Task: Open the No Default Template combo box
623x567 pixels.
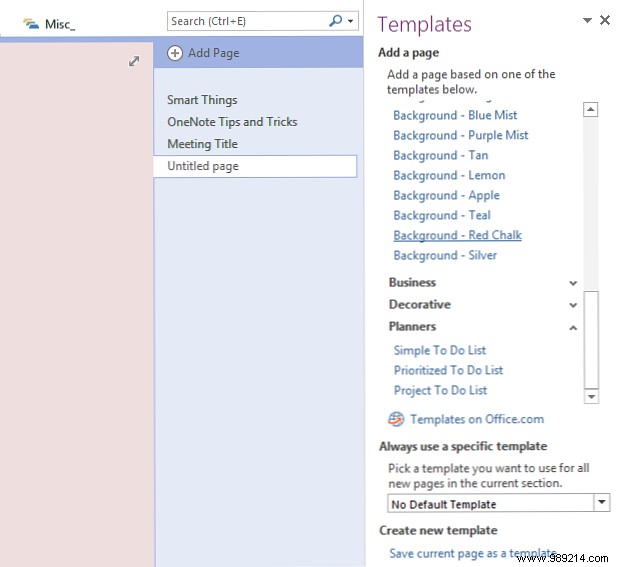Action: click(498, 504)
